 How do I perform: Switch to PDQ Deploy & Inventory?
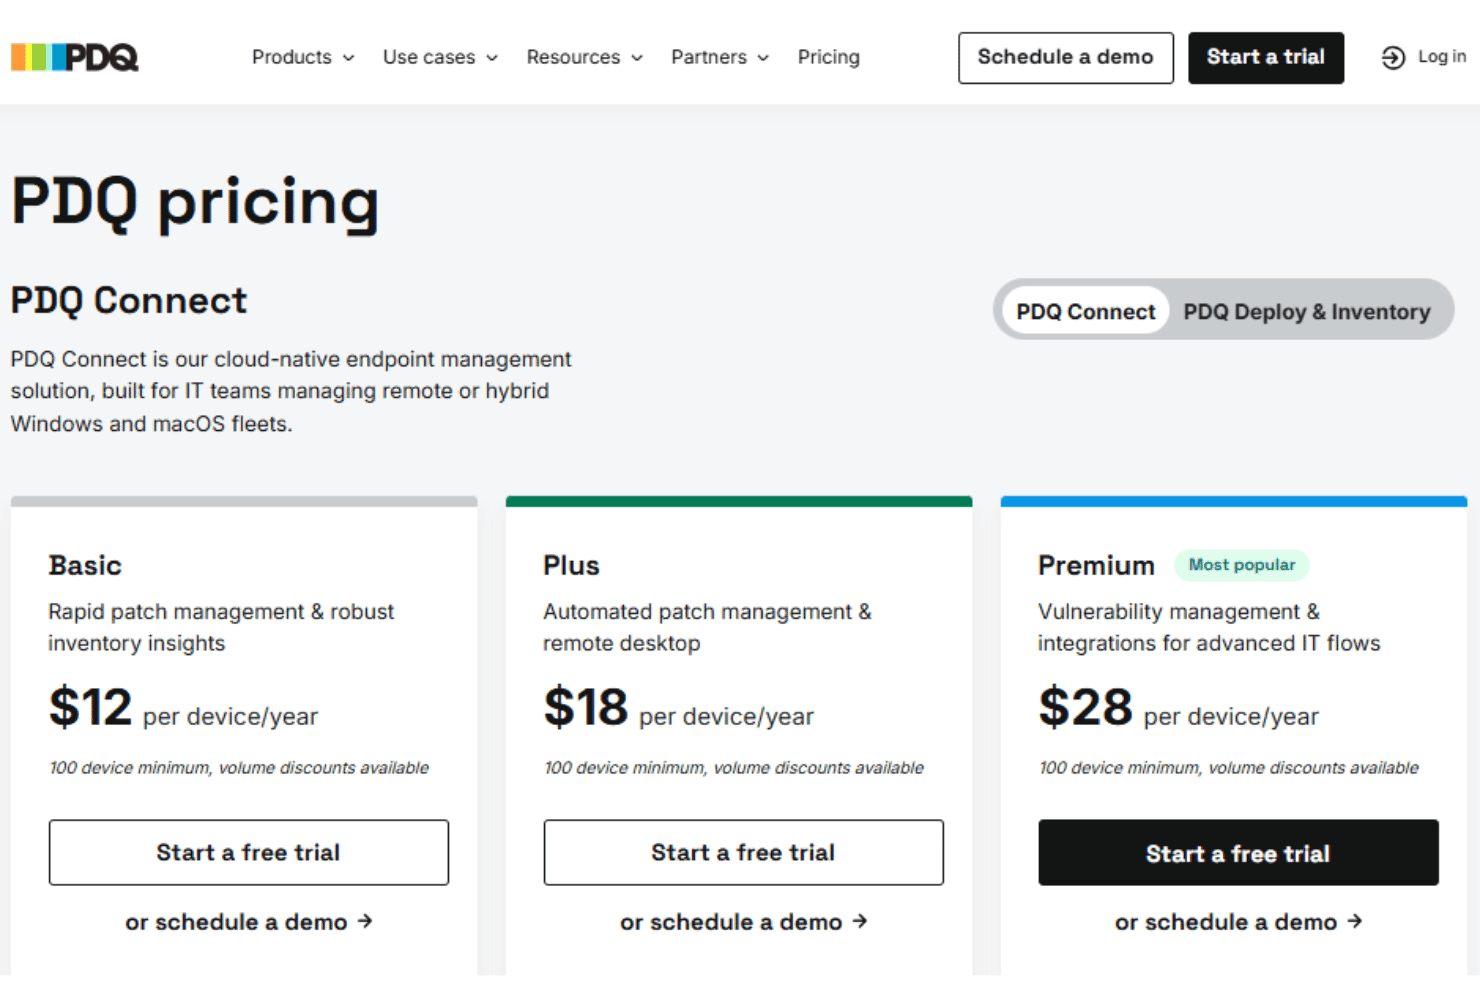pos(1307,311)
